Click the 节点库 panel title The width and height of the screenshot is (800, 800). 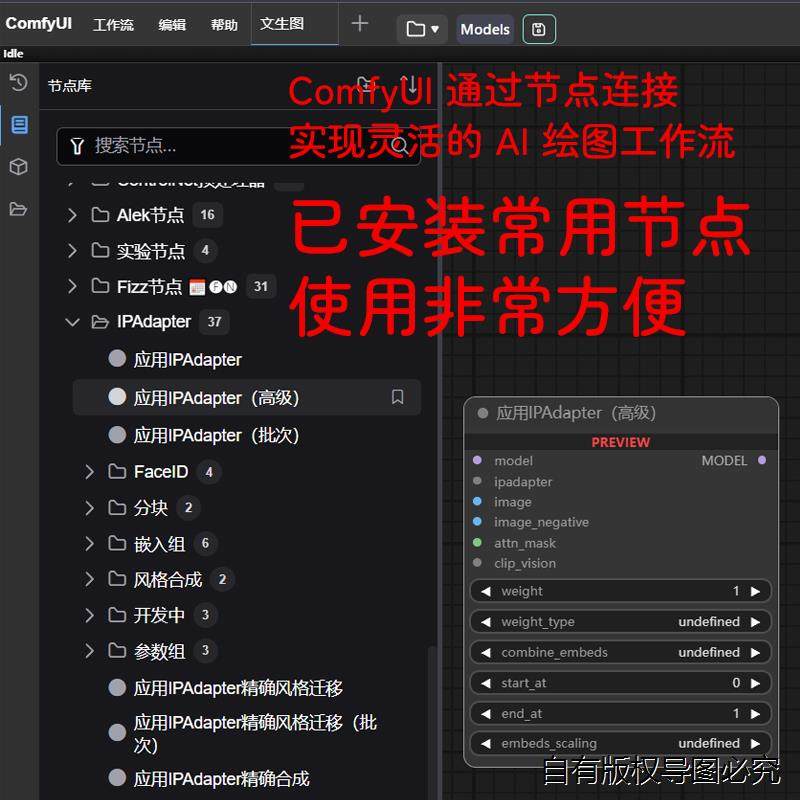point(70,86)
